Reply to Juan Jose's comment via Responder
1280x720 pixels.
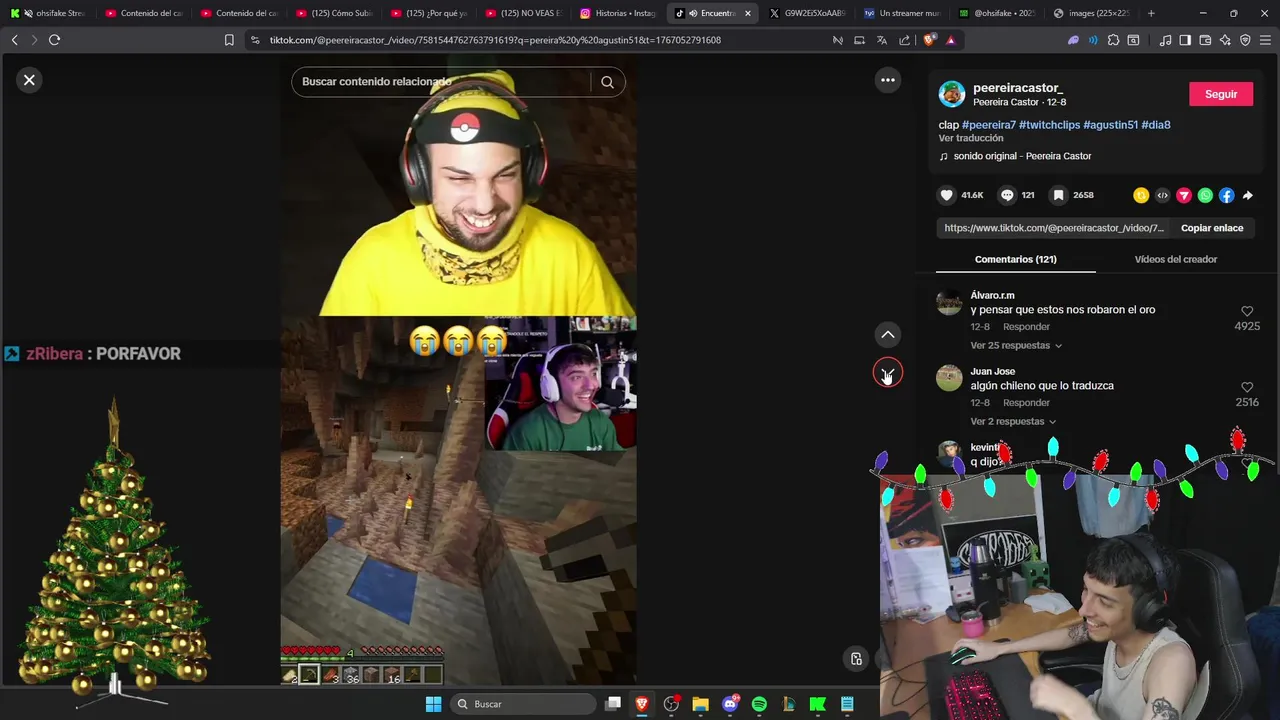(1026, 403)
